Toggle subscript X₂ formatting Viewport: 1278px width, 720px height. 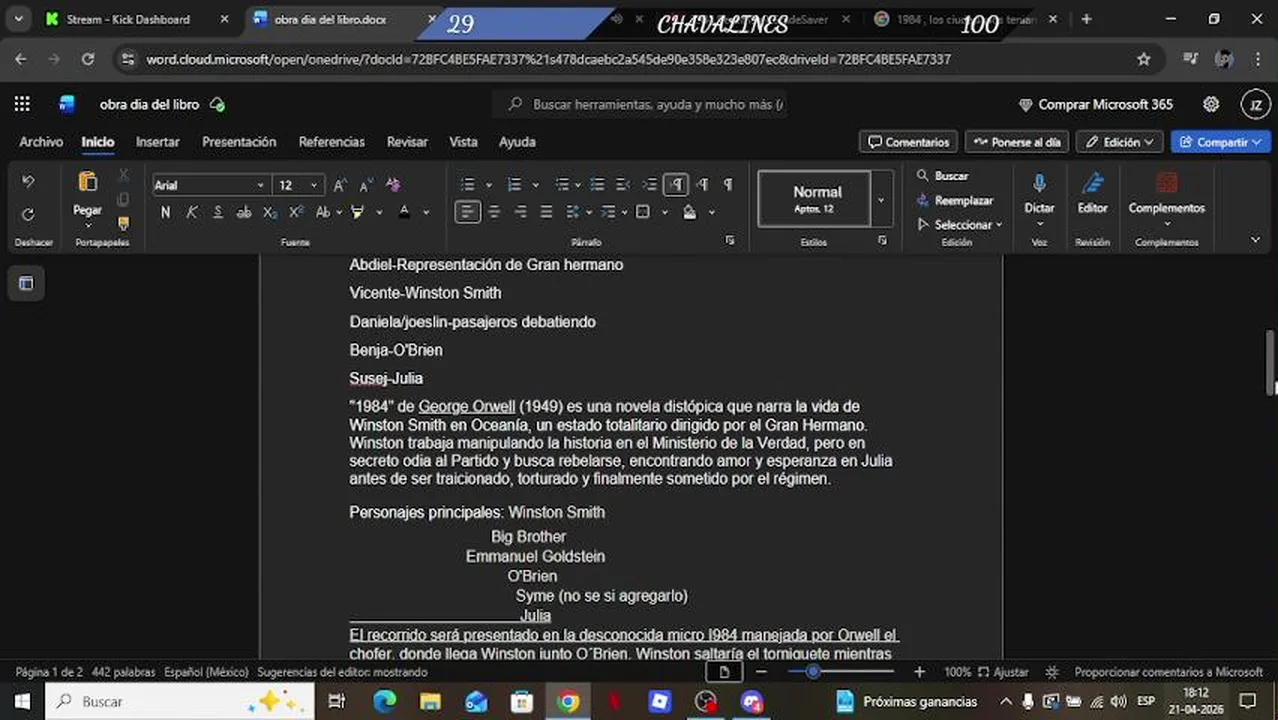point(270,212)
